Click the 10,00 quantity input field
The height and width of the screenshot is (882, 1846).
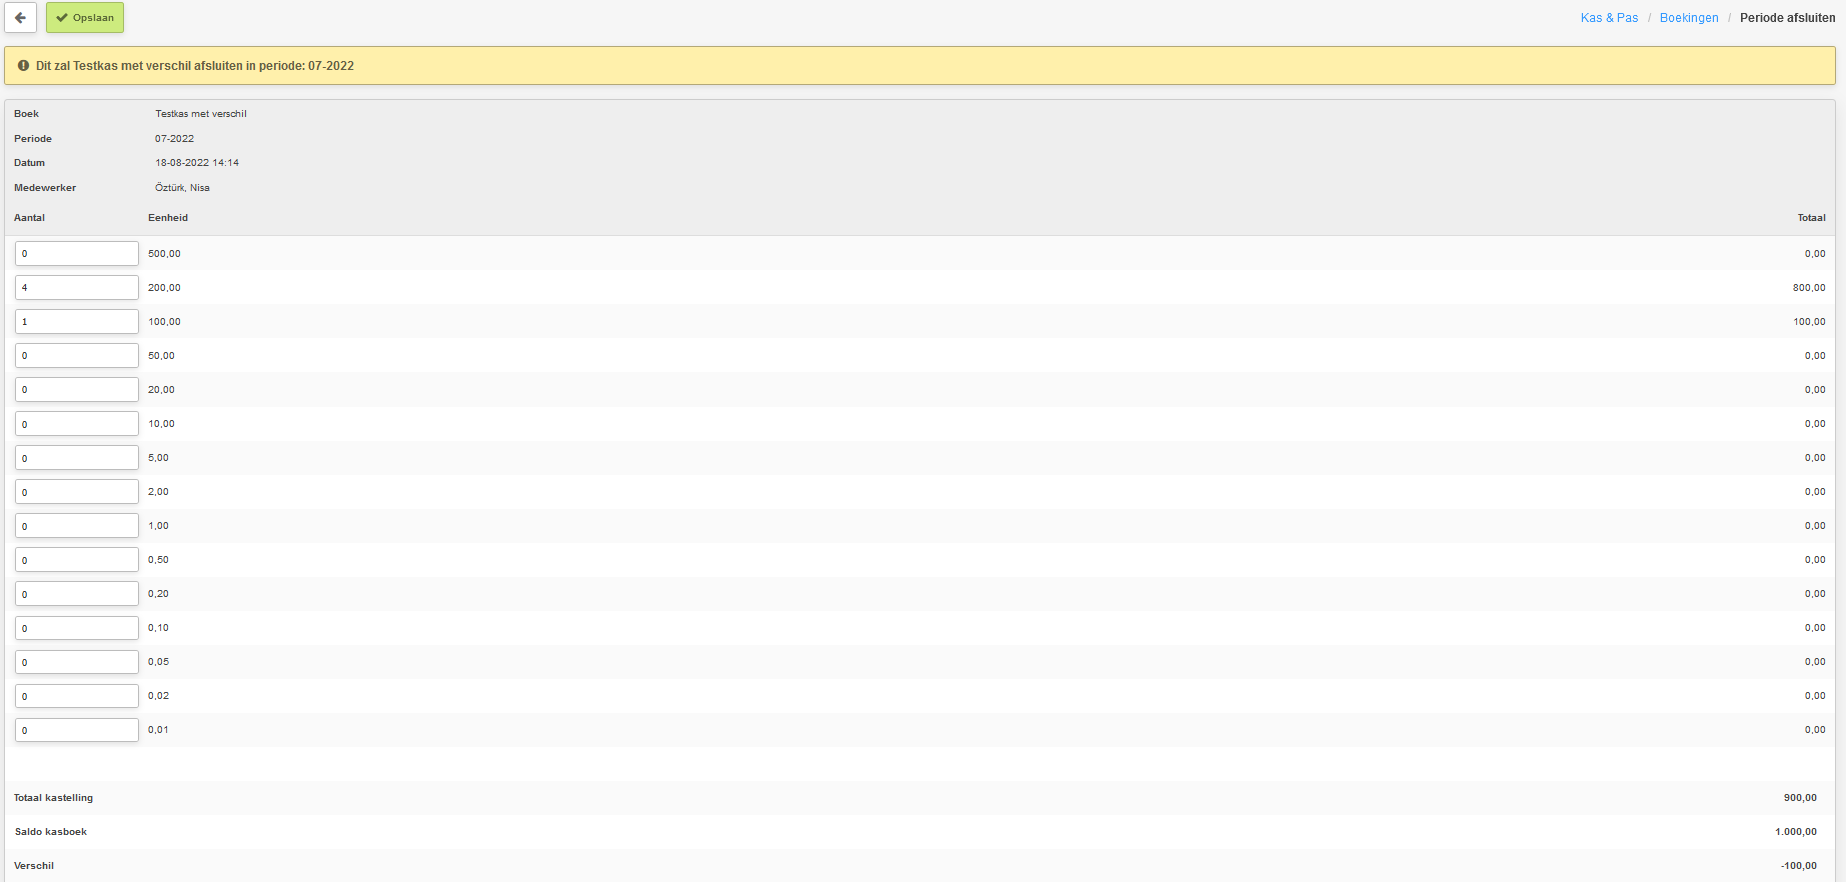pos(77,424)
